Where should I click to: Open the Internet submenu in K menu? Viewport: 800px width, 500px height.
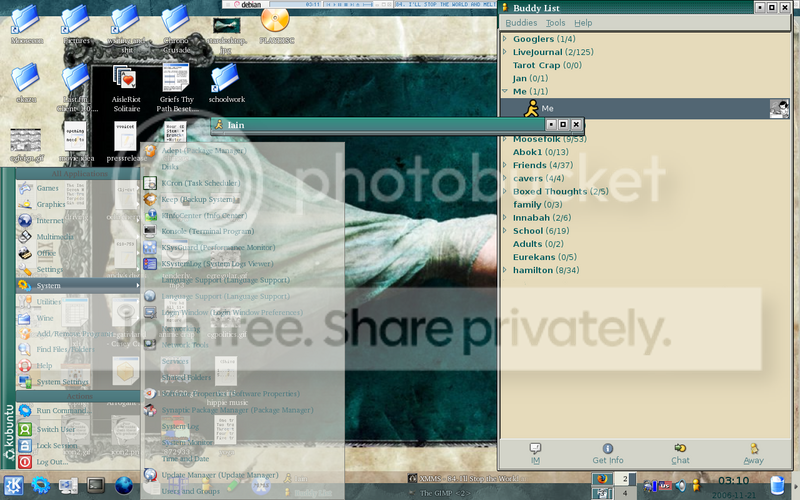click(x=78, y=220)
